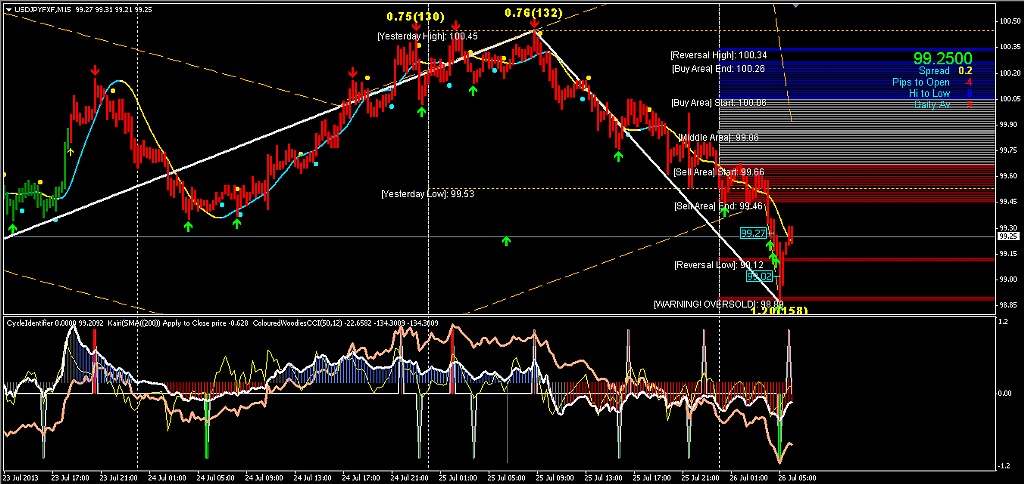Select the cyan 99.27 price tag

[754, 233]
